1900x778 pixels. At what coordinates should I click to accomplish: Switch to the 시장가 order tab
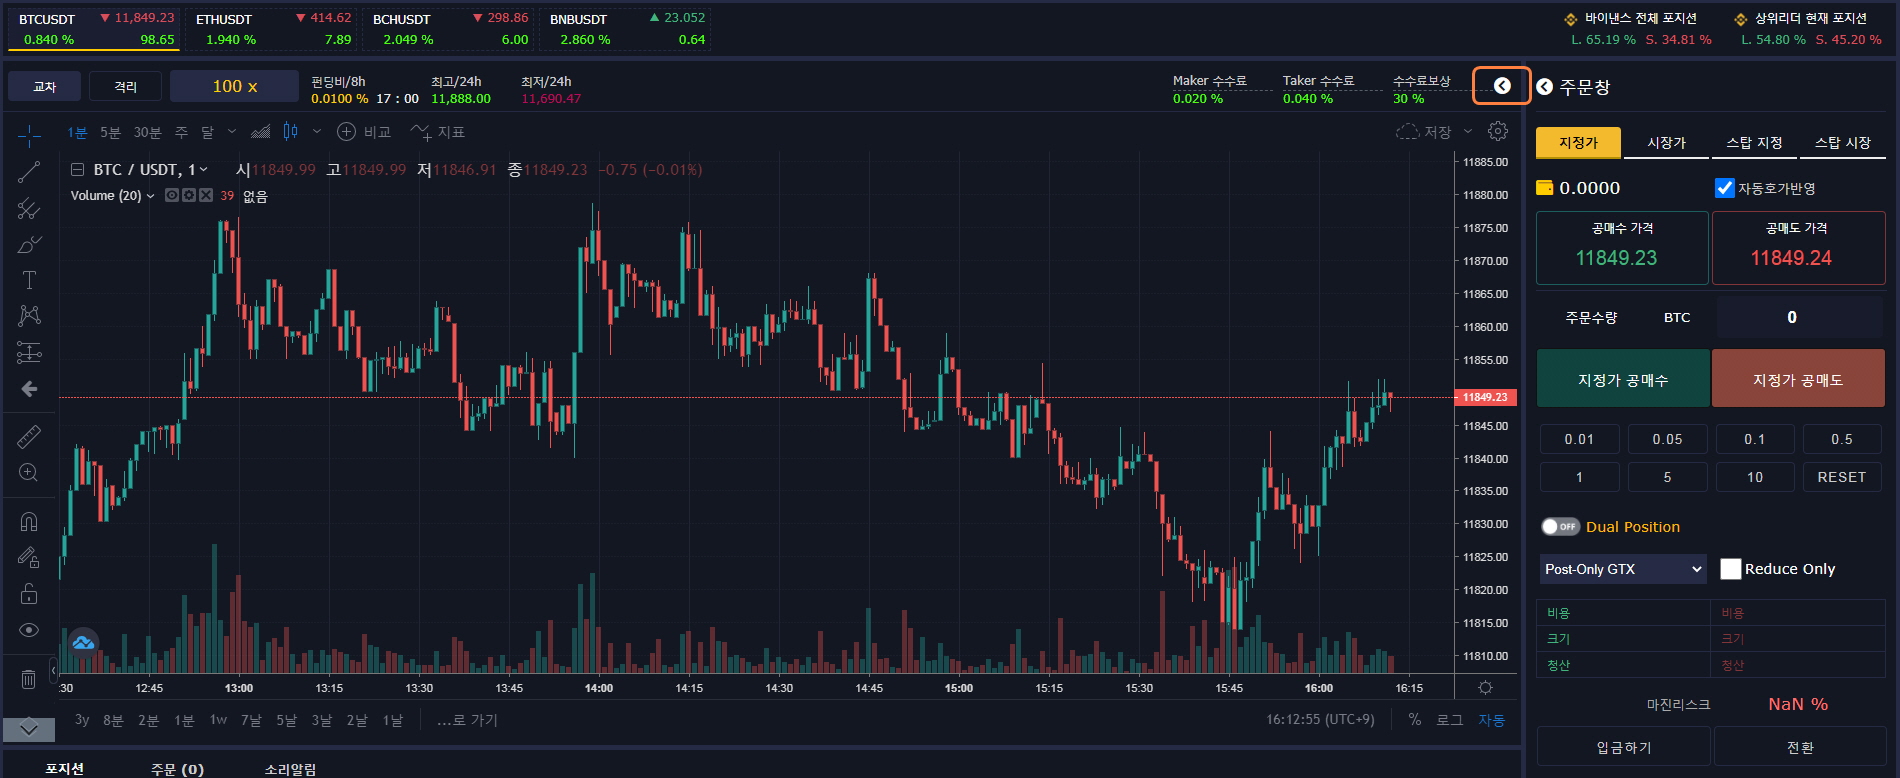[x=1666, y=143]
